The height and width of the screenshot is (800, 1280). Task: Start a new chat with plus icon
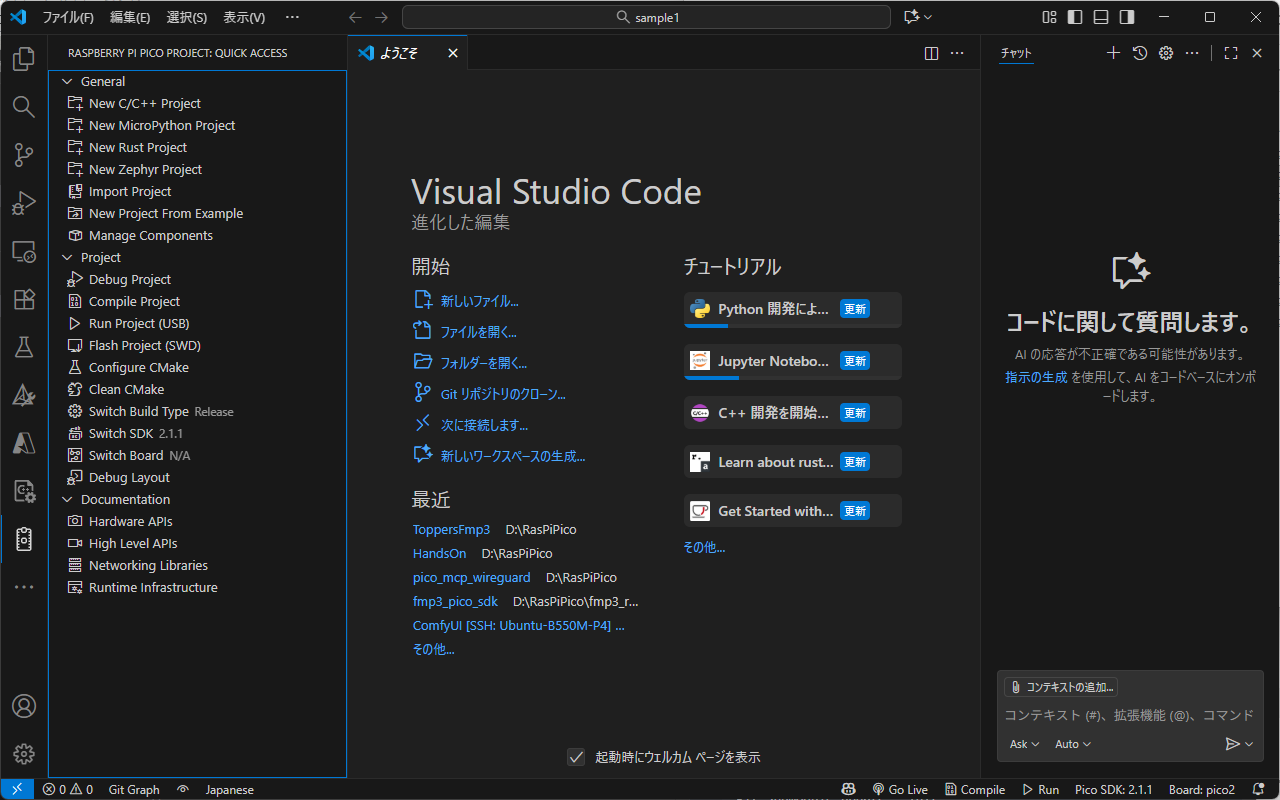point(1113,53)
